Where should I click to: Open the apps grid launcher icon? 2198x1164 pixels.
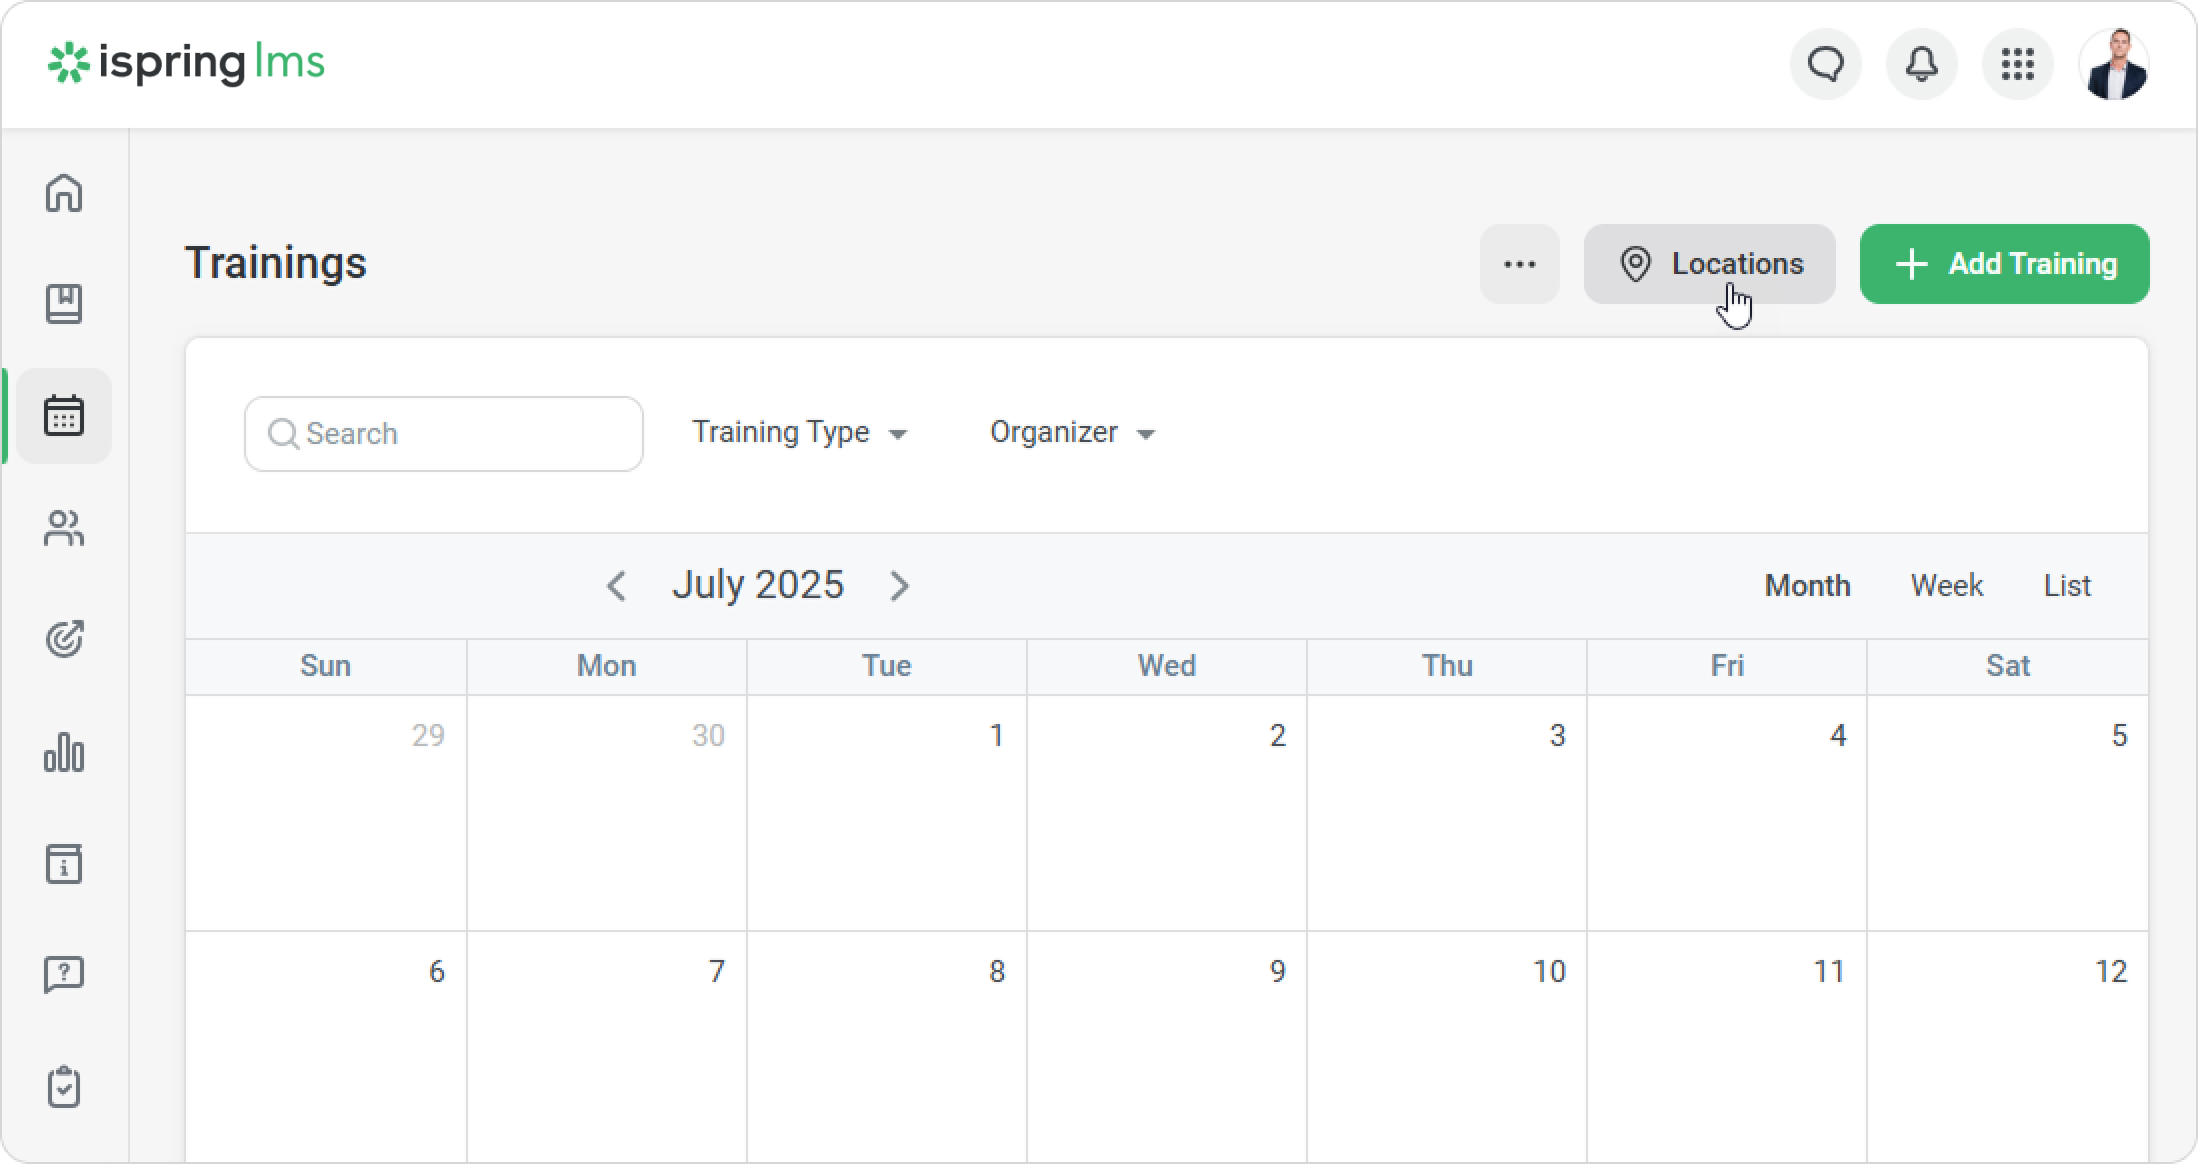[2017, 65]
